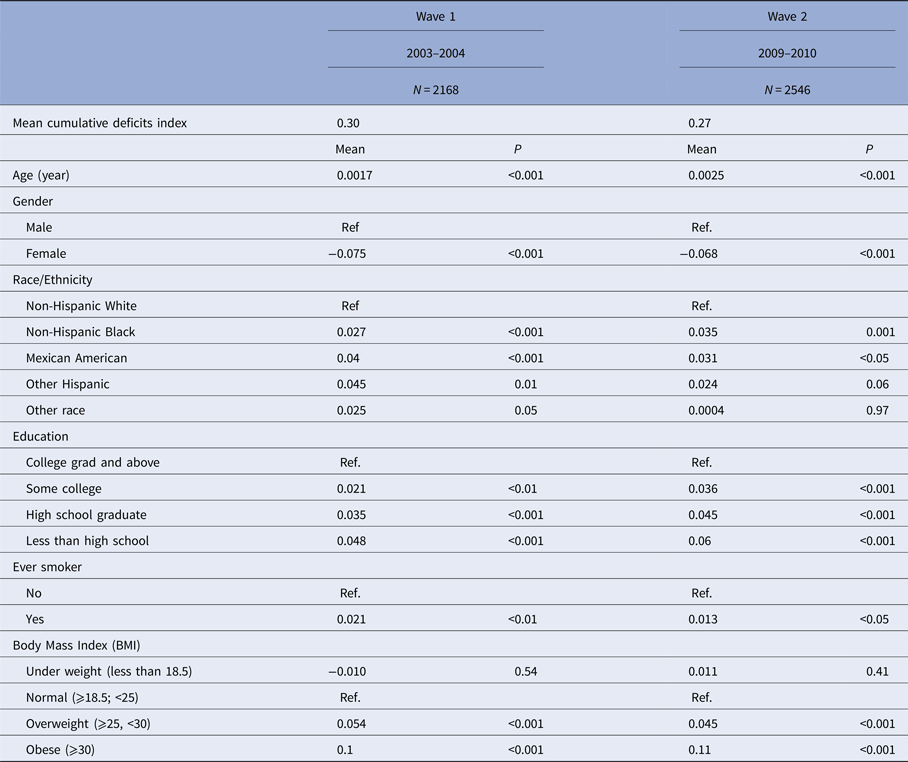
Task: Click the N = 2168 sample size
Action: [x=435, y=88]
